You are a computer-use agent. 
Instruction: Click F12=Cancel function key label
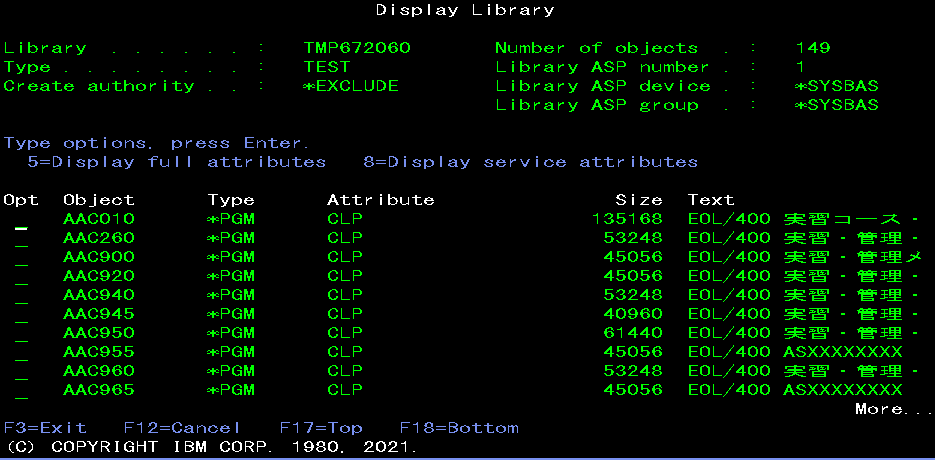(182, 428)
